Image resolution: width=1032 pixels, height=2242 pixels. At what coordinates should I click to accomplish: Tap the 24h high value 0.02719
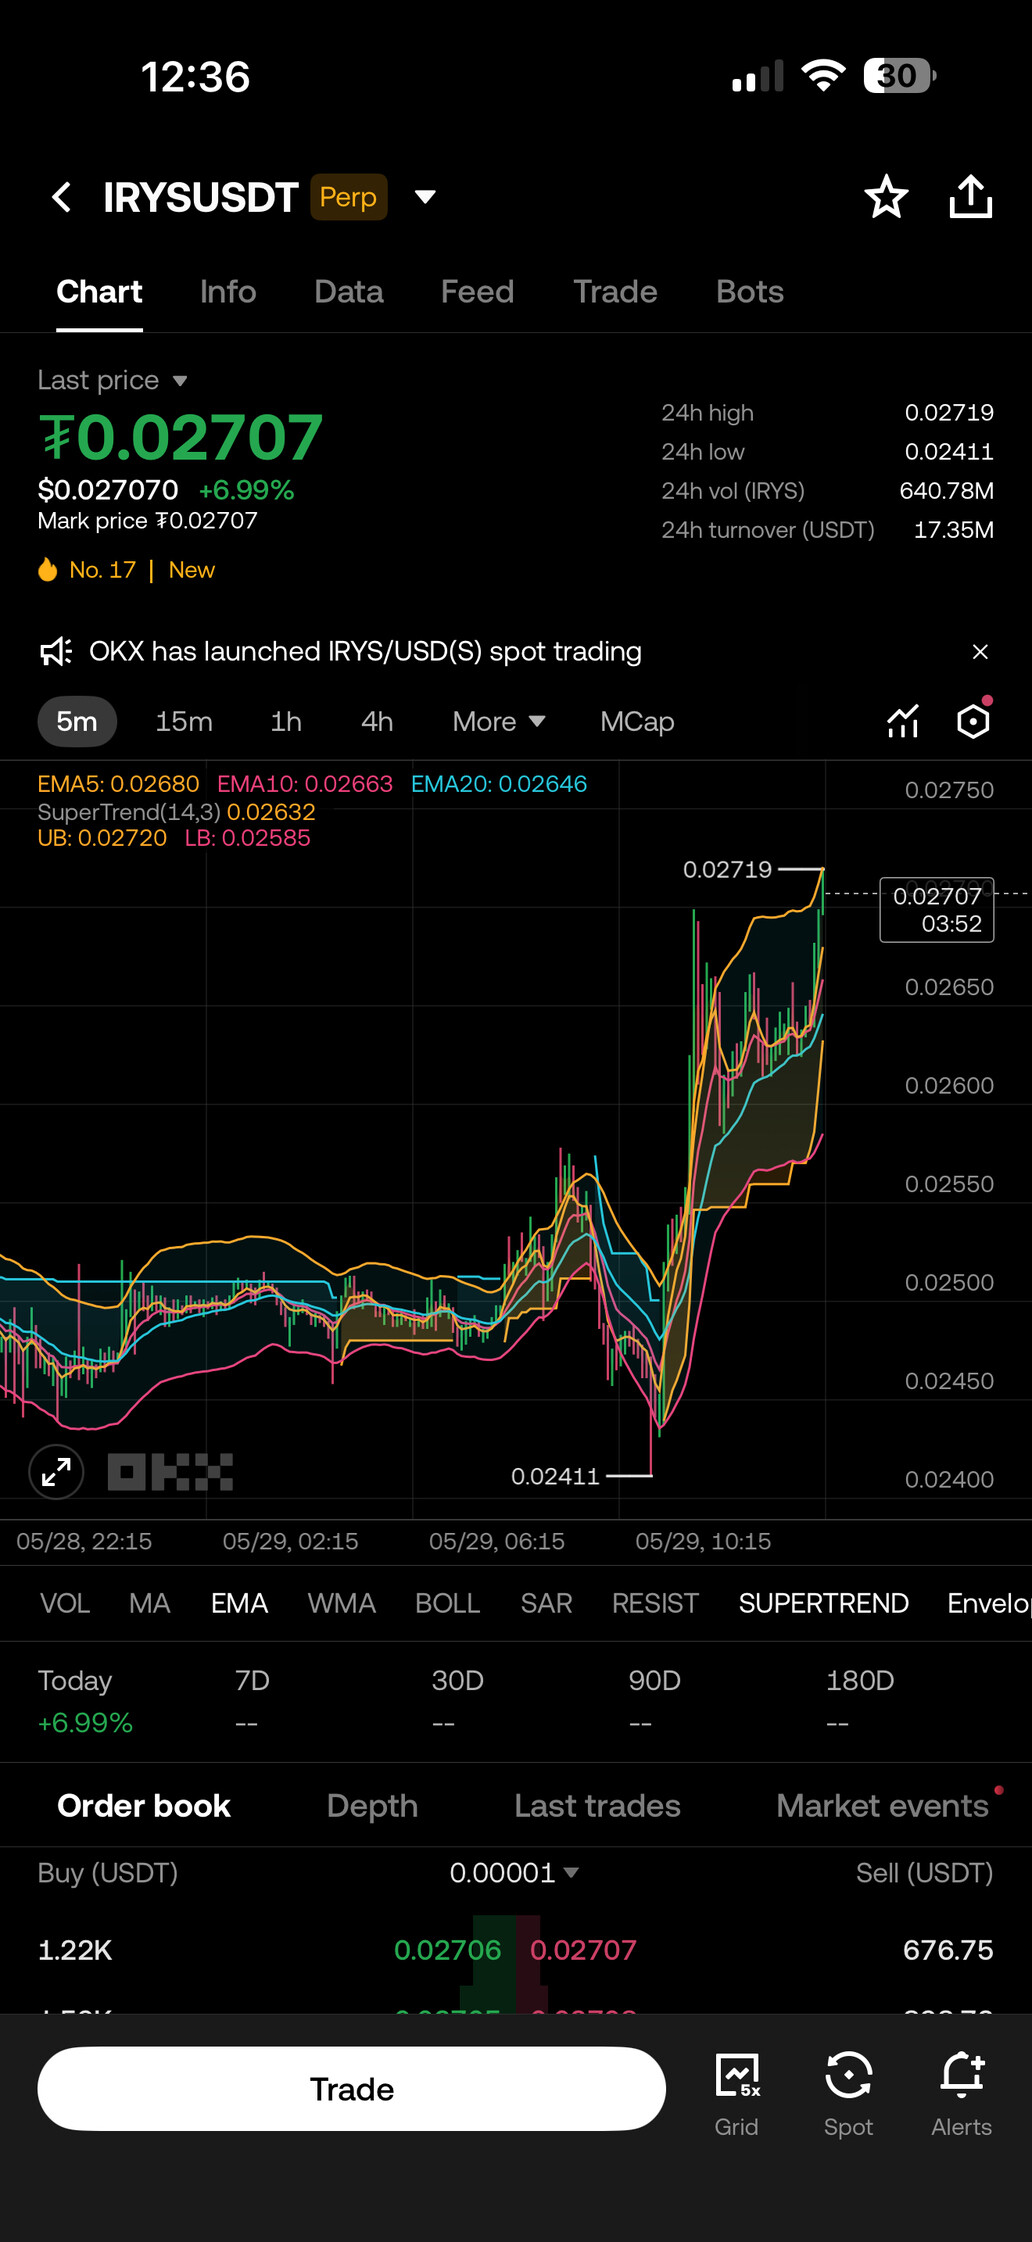(949, 413)
